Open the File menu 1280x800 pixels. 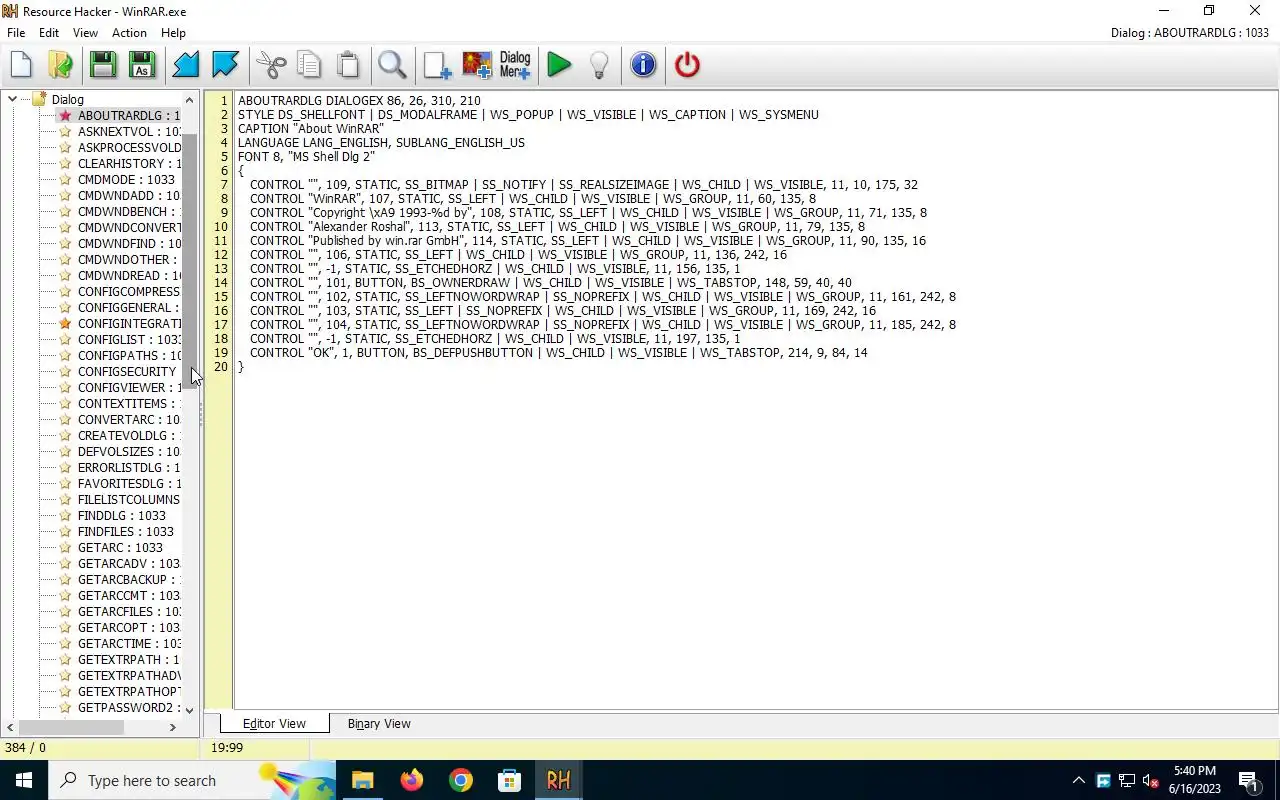[16, 33]
